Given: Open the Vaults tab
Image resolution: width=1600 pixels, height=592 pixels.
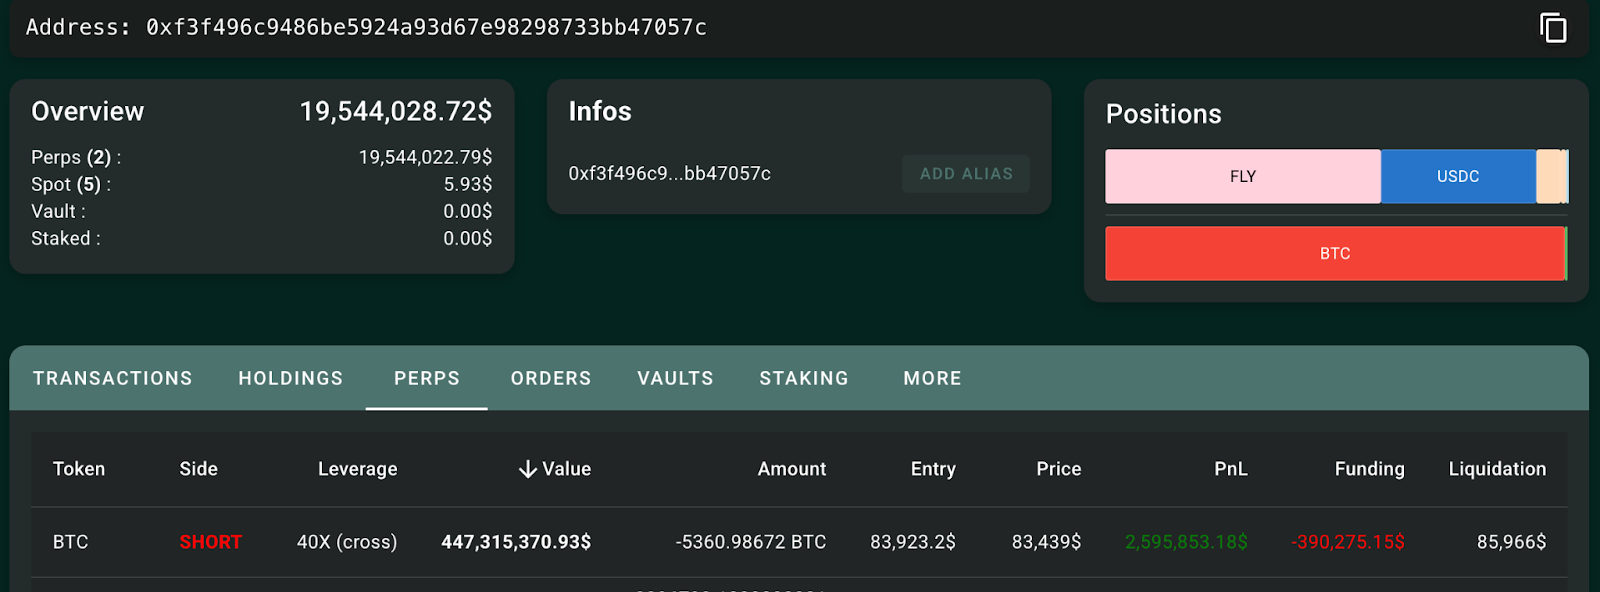Looking at the screenshot, I should 675,378.
